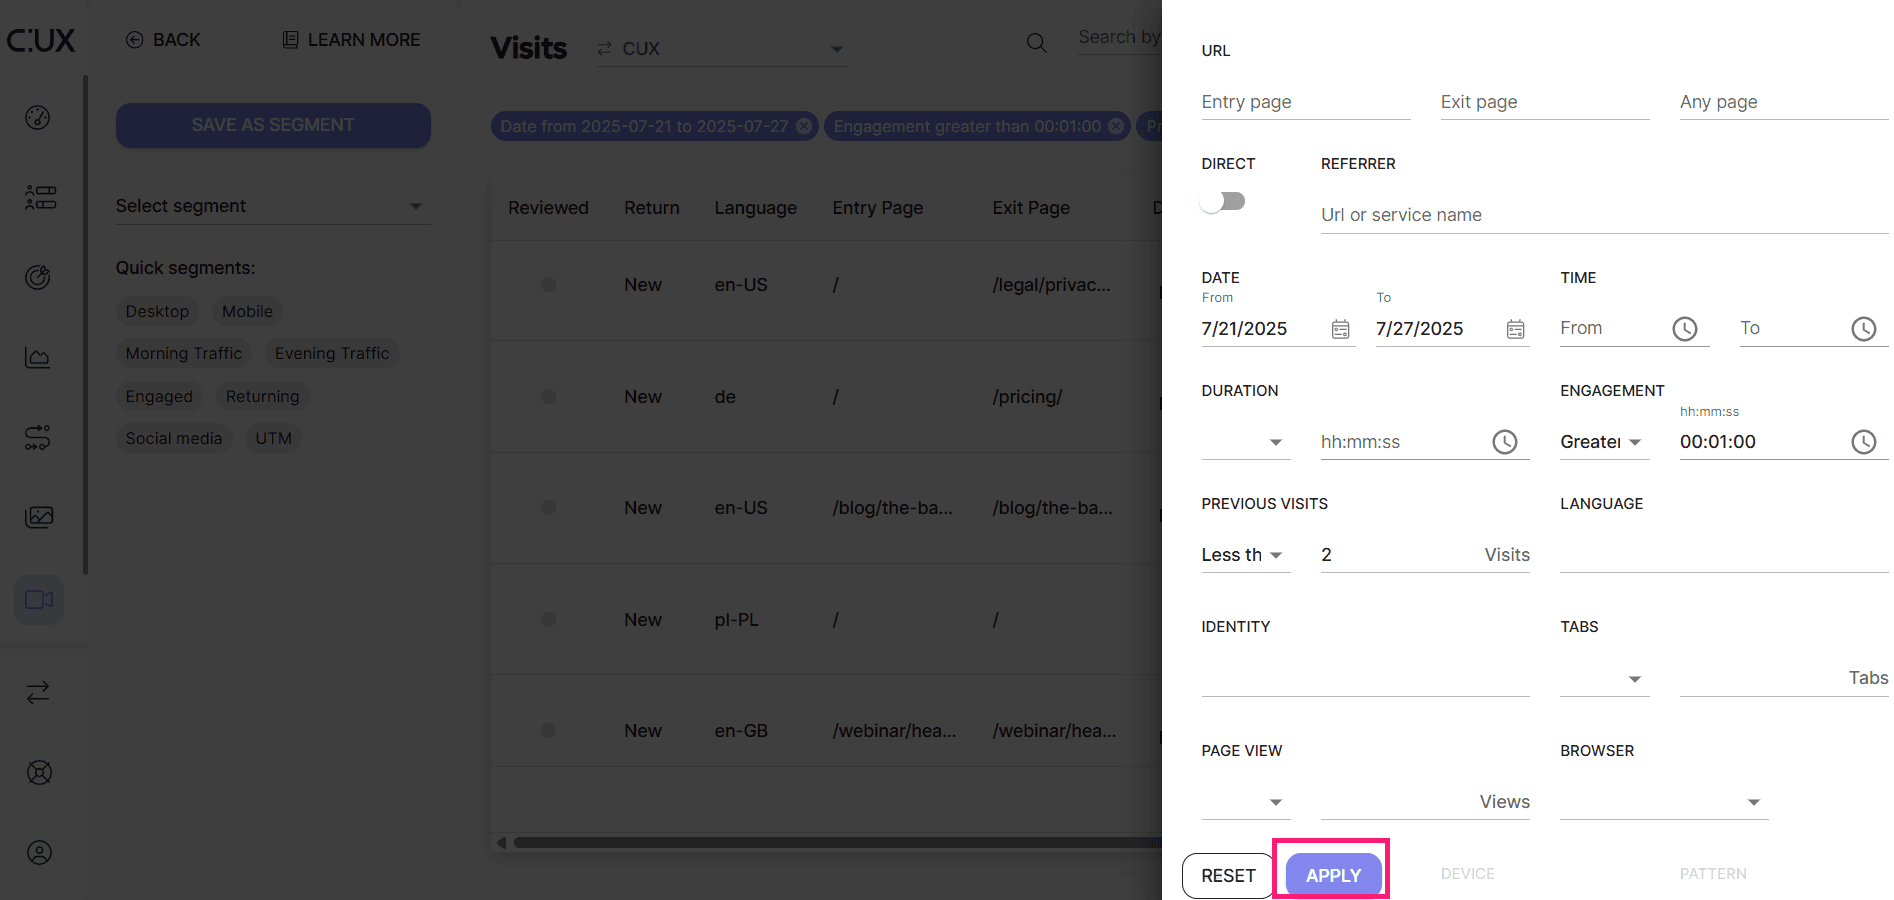This screenshot has width=1894, height=900.
Task: Select the Desktop quick segment
Action: [157, 311]
